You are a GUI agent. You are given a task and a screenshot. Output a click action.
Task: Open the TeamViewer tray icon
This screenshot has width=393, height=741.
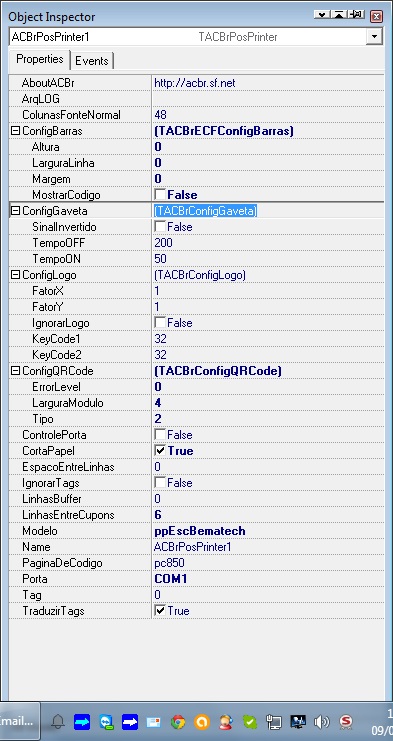[x=106, y=722]
